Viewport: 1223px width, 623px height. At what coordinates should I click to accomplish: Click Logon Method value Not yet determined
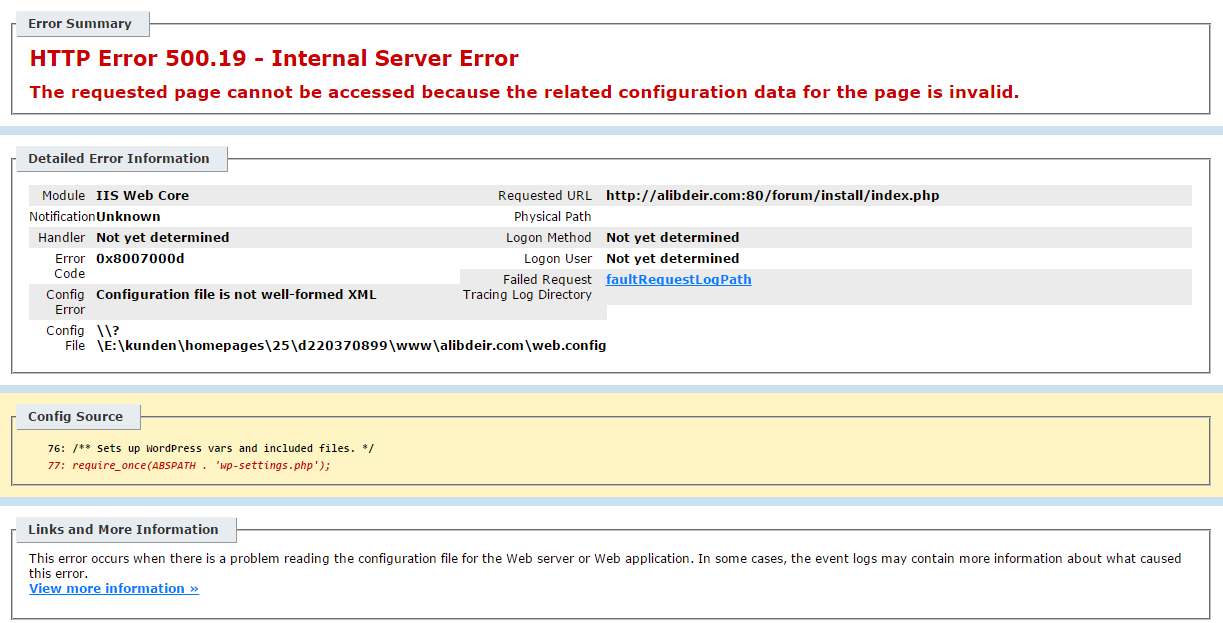pyautogui.click(x=673, y=238)
